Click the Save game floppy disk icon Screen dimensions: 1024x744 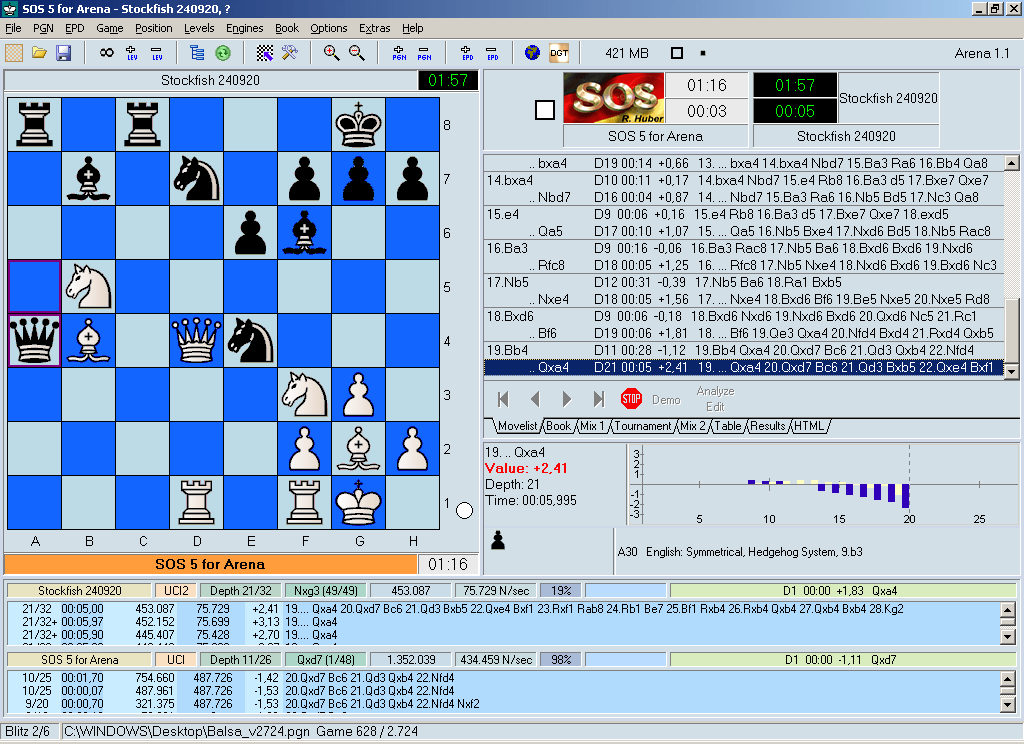coord(63,53)
